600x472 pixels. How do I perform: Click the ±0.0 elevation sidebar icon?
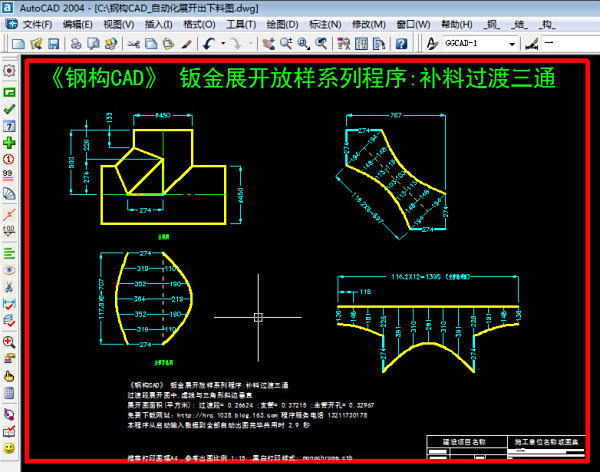9,231
